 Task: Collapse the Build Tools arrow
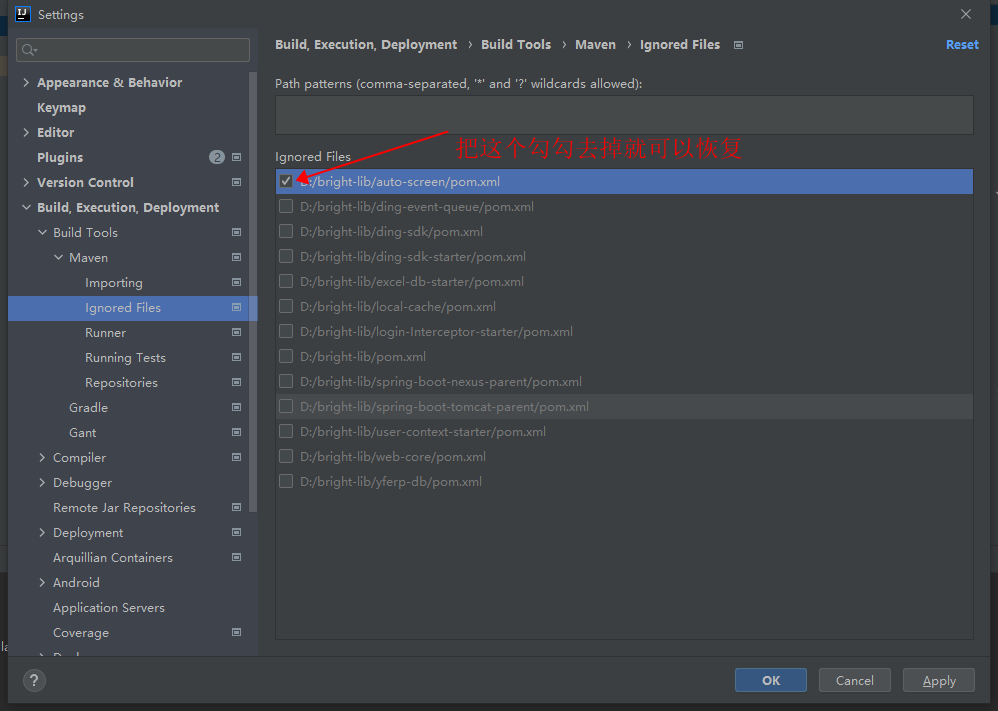click(x=42, y=232)
